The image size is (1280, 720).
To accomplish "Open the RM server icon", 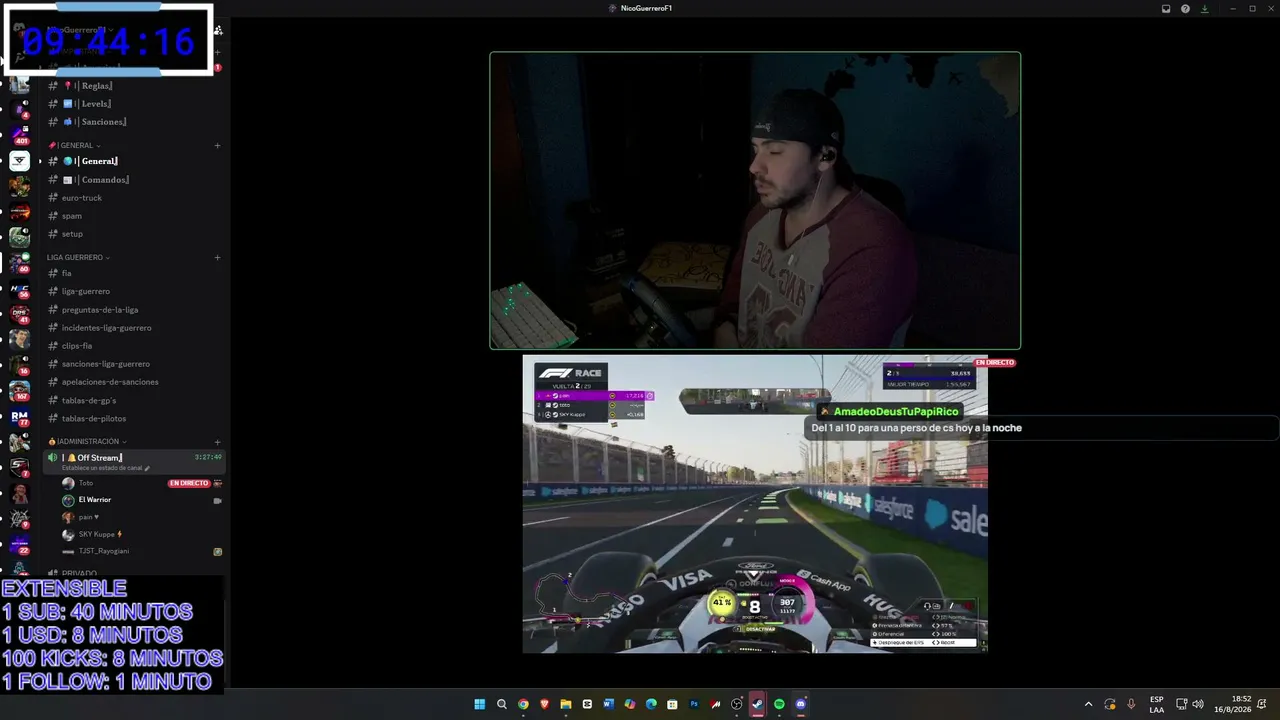I will click(20, 416).
